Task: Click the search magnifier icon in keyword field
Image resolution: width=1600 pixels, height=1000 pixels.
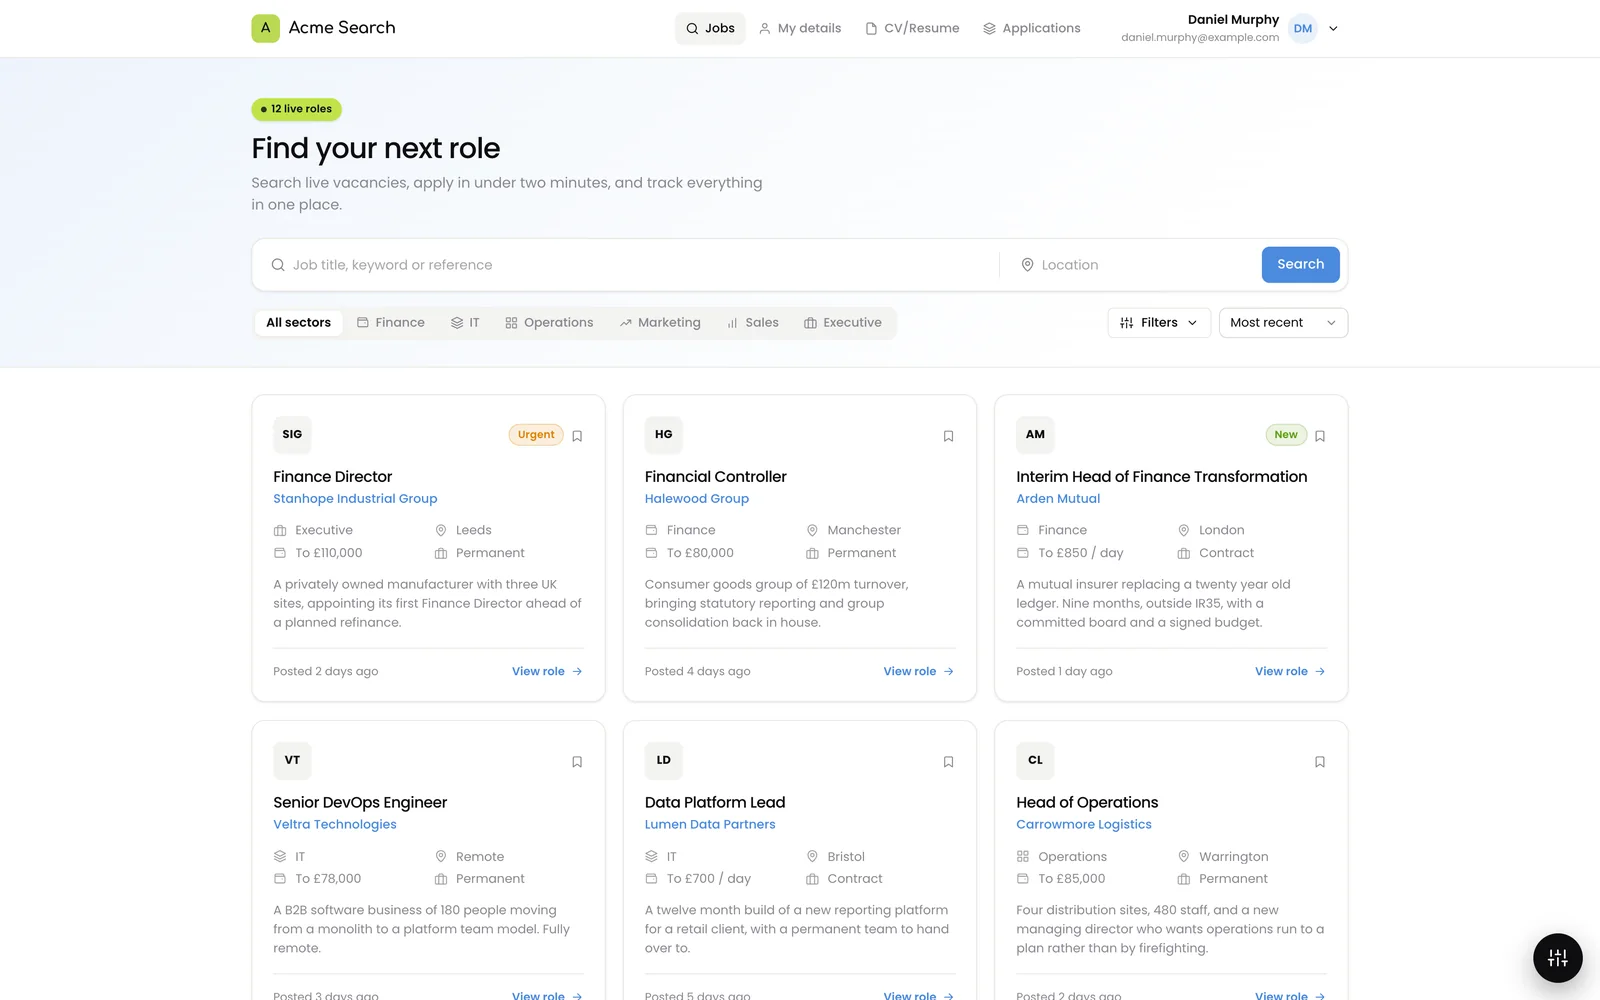Action: coord(278,265)
